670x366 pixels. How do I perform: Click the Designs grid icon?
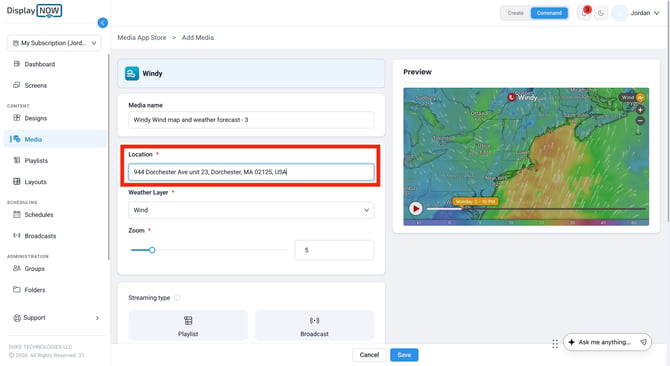click(17, 118)
